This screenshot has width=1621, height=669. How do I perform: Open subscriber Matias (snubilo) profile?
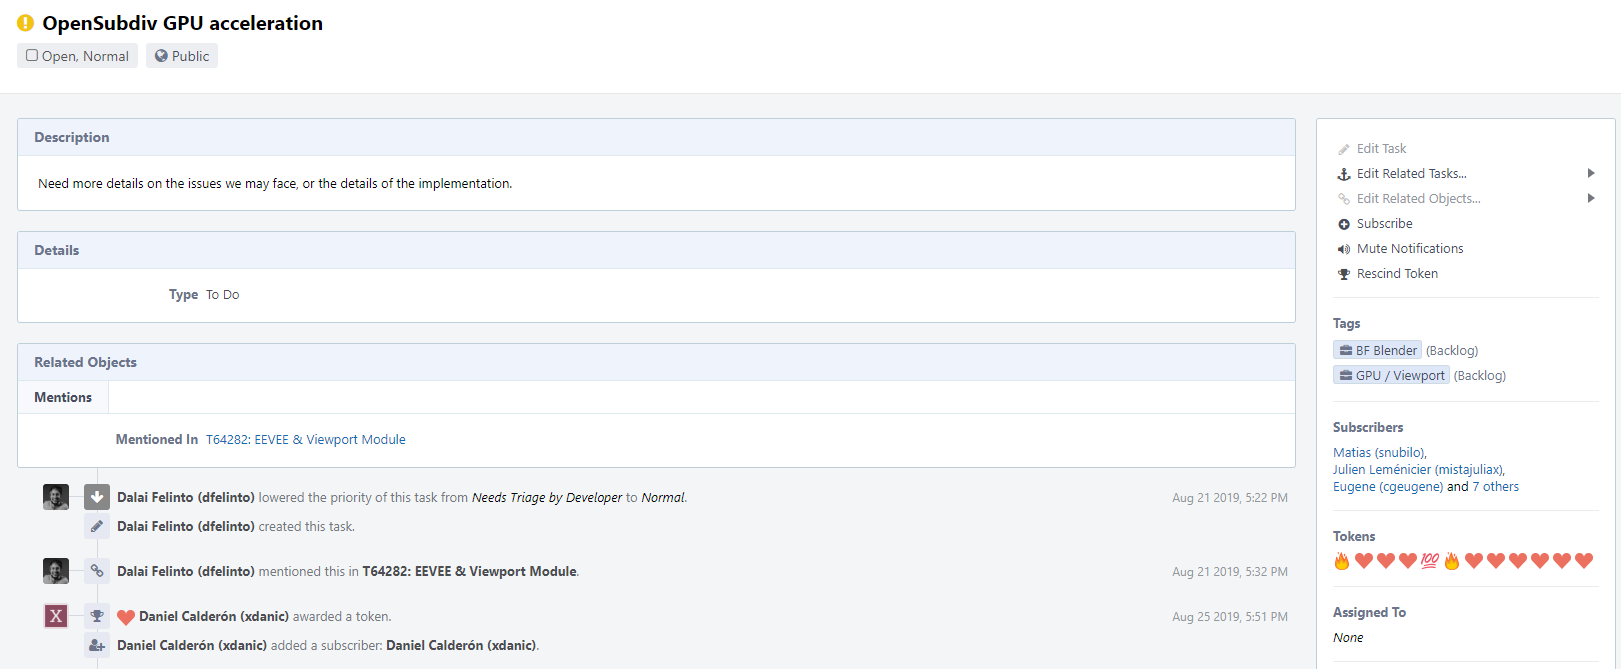(x=1378, y=453)
